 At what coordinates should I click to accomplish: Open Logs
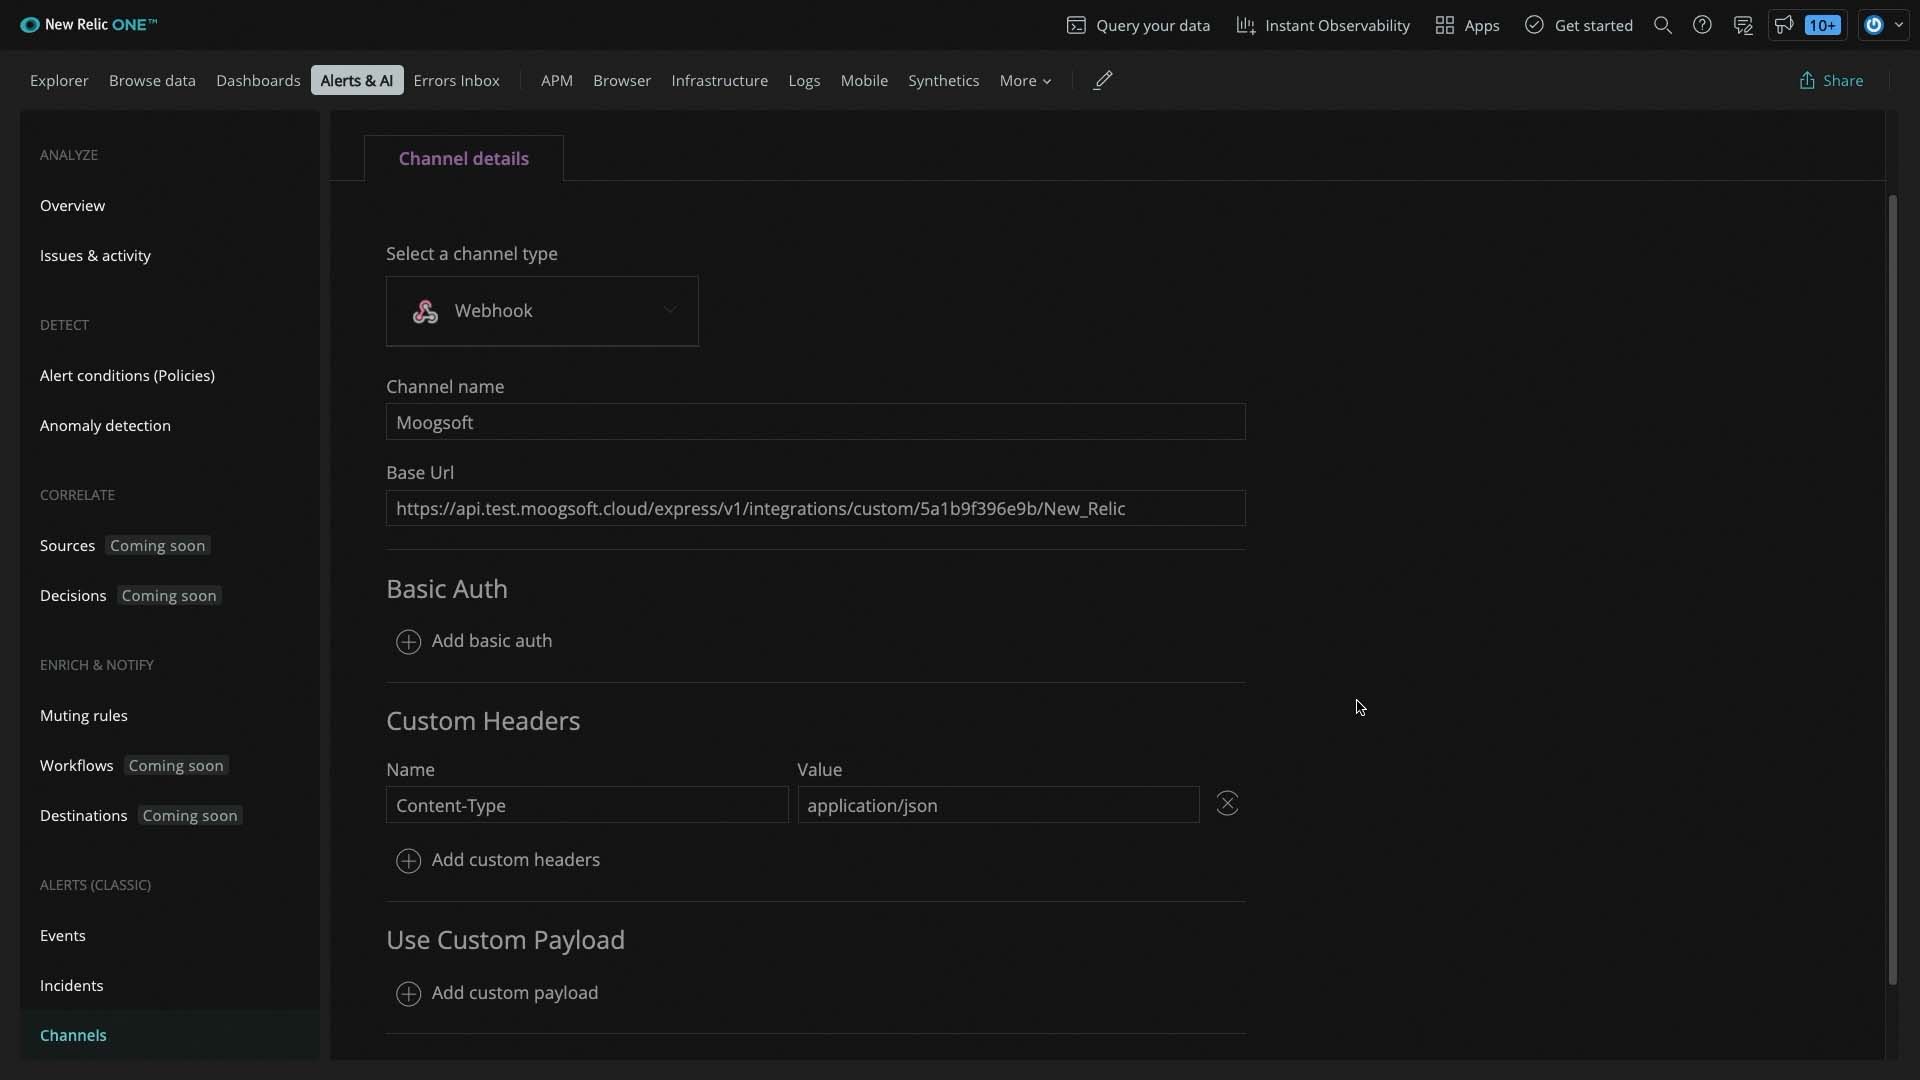pos(804,80)
